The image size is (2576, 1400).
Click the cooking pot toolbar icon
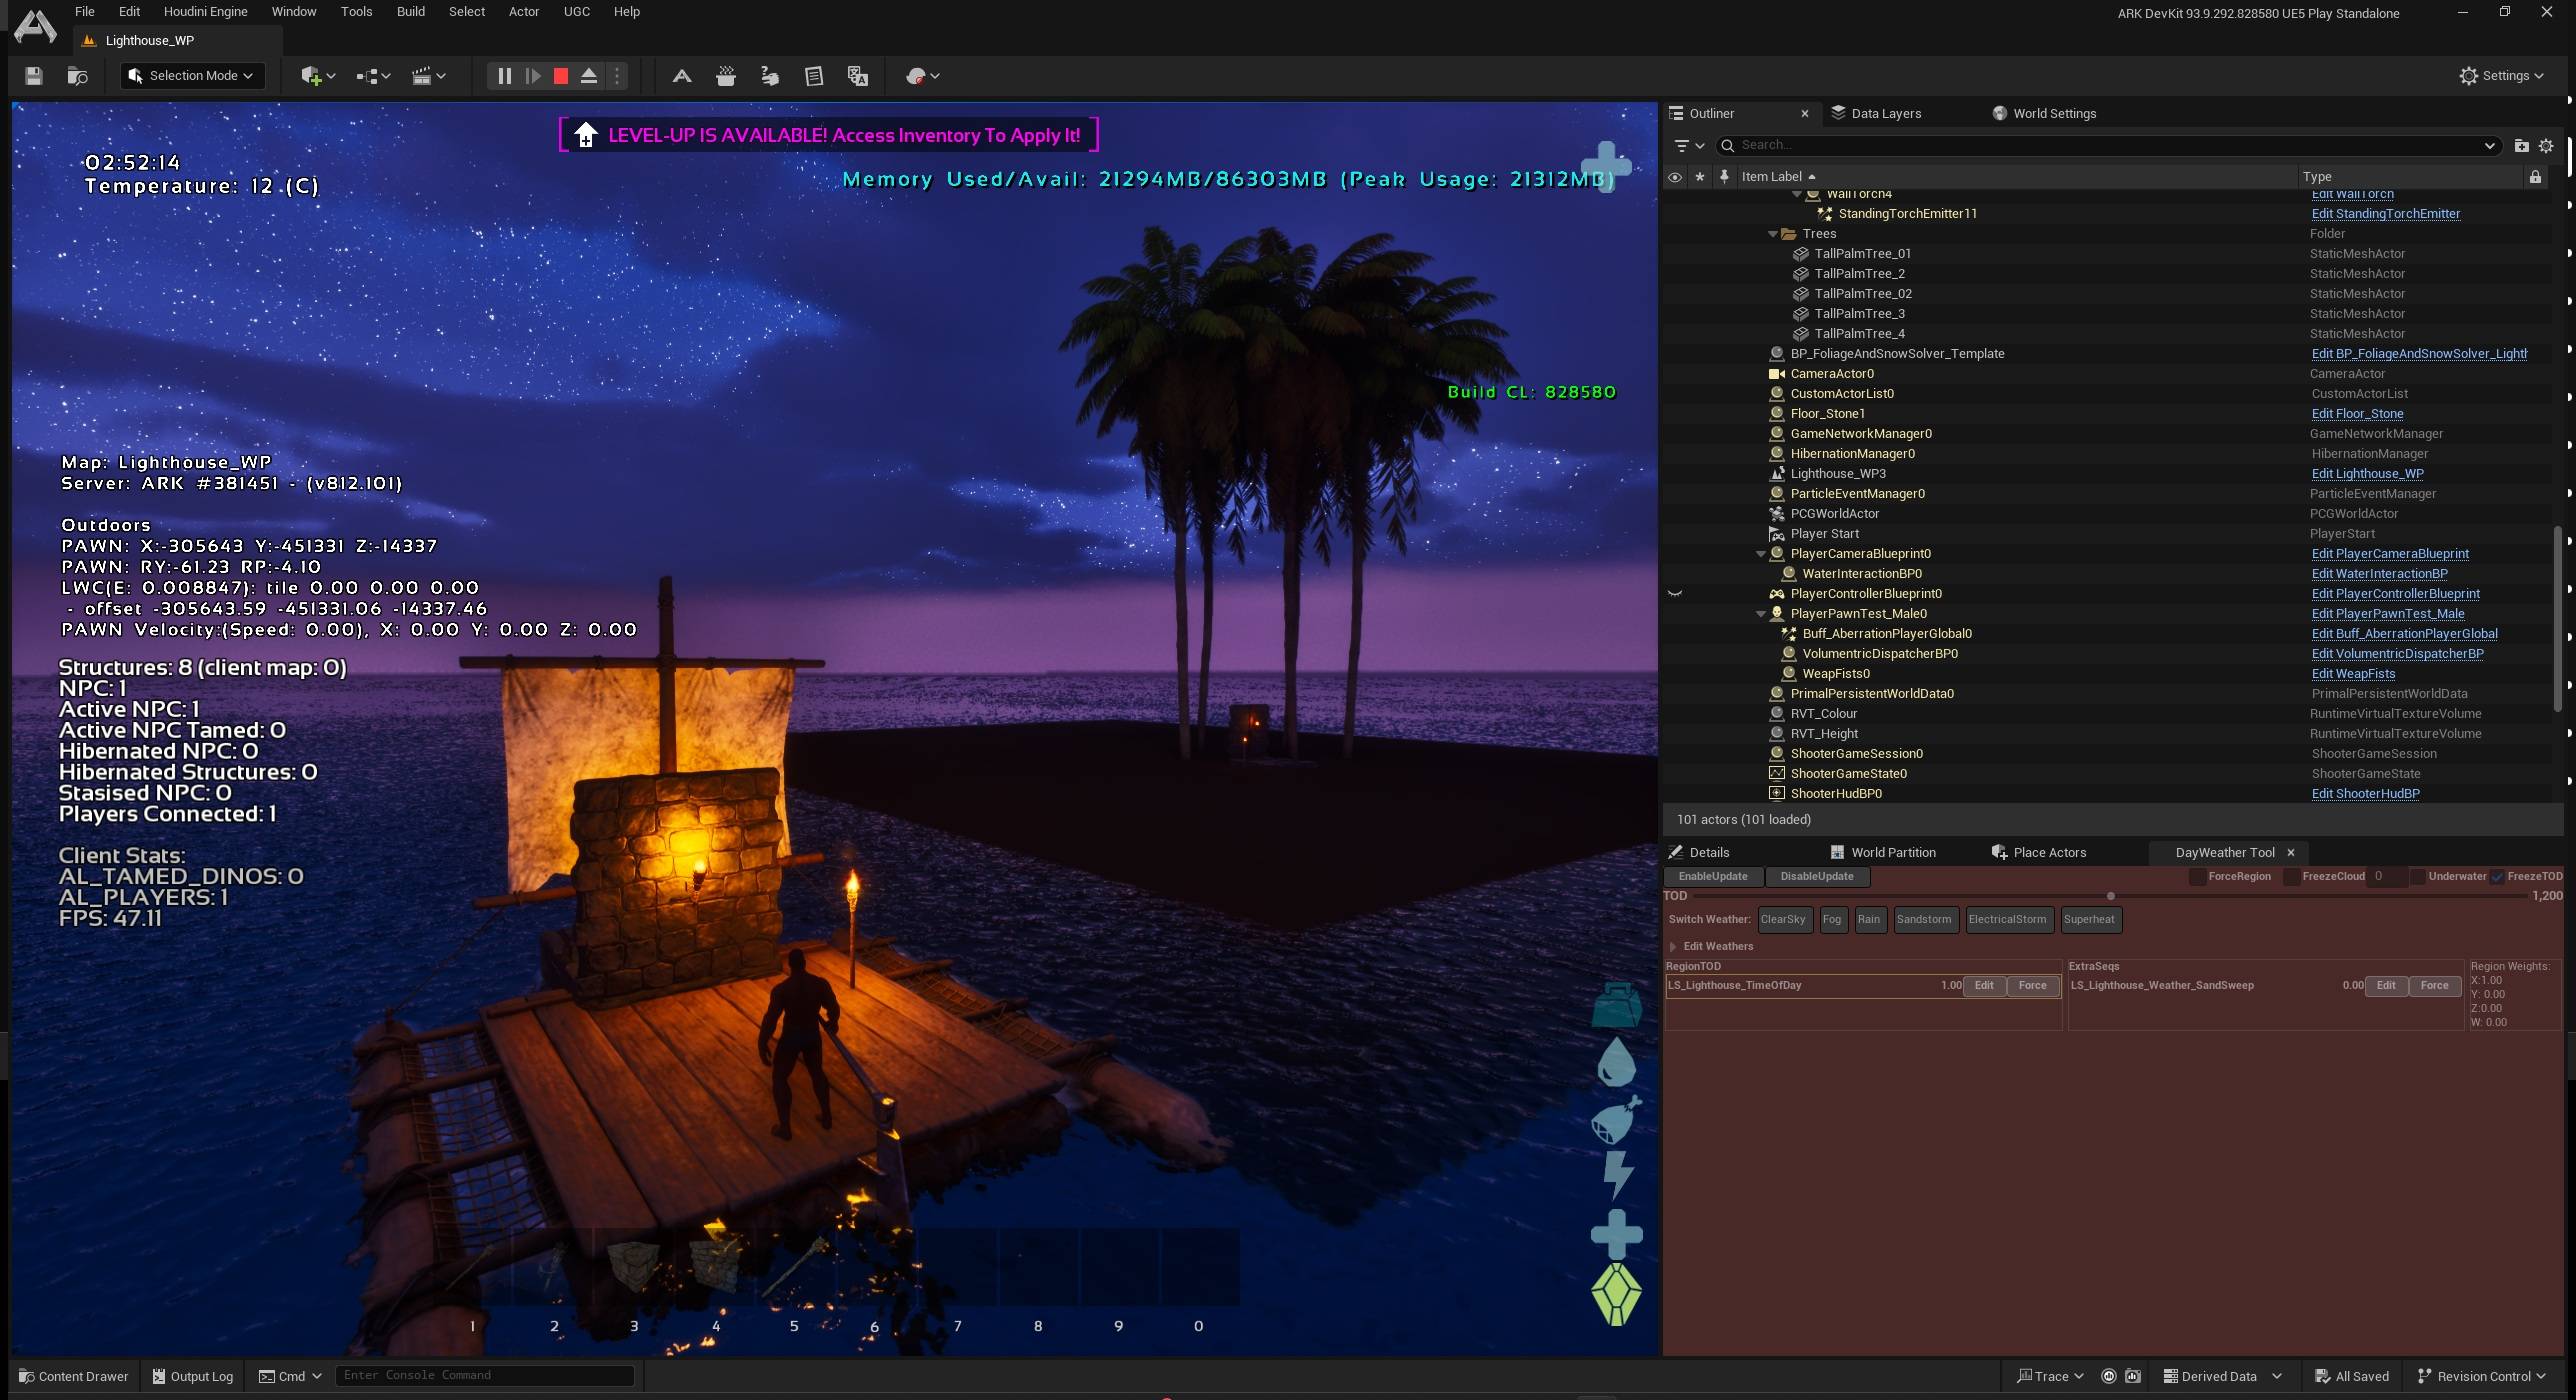pyautogui.click(x=726, y=76)
